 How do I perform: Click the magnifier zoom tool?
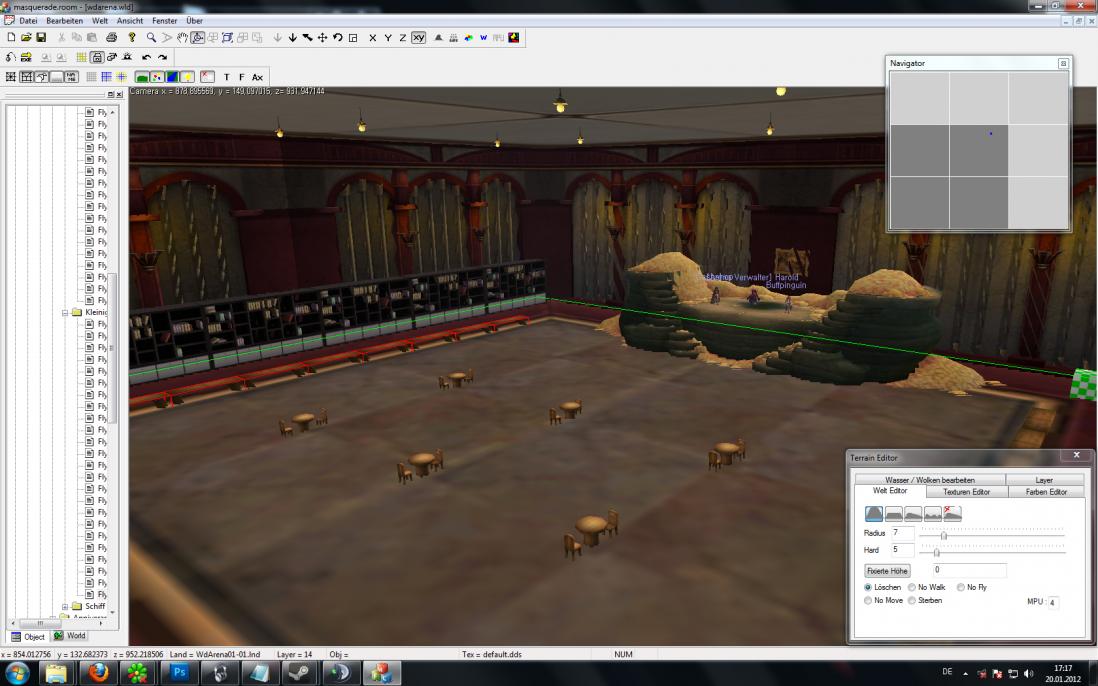[x=151, y=38]
